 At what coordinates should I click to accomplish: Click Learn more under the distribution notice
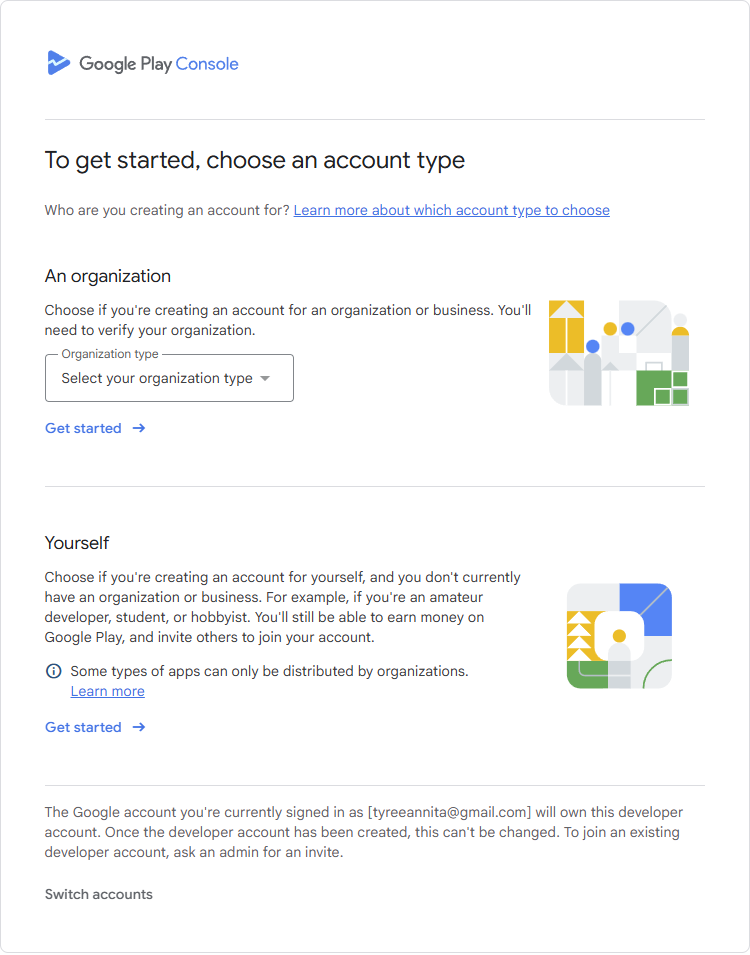(x=107, y=691)
